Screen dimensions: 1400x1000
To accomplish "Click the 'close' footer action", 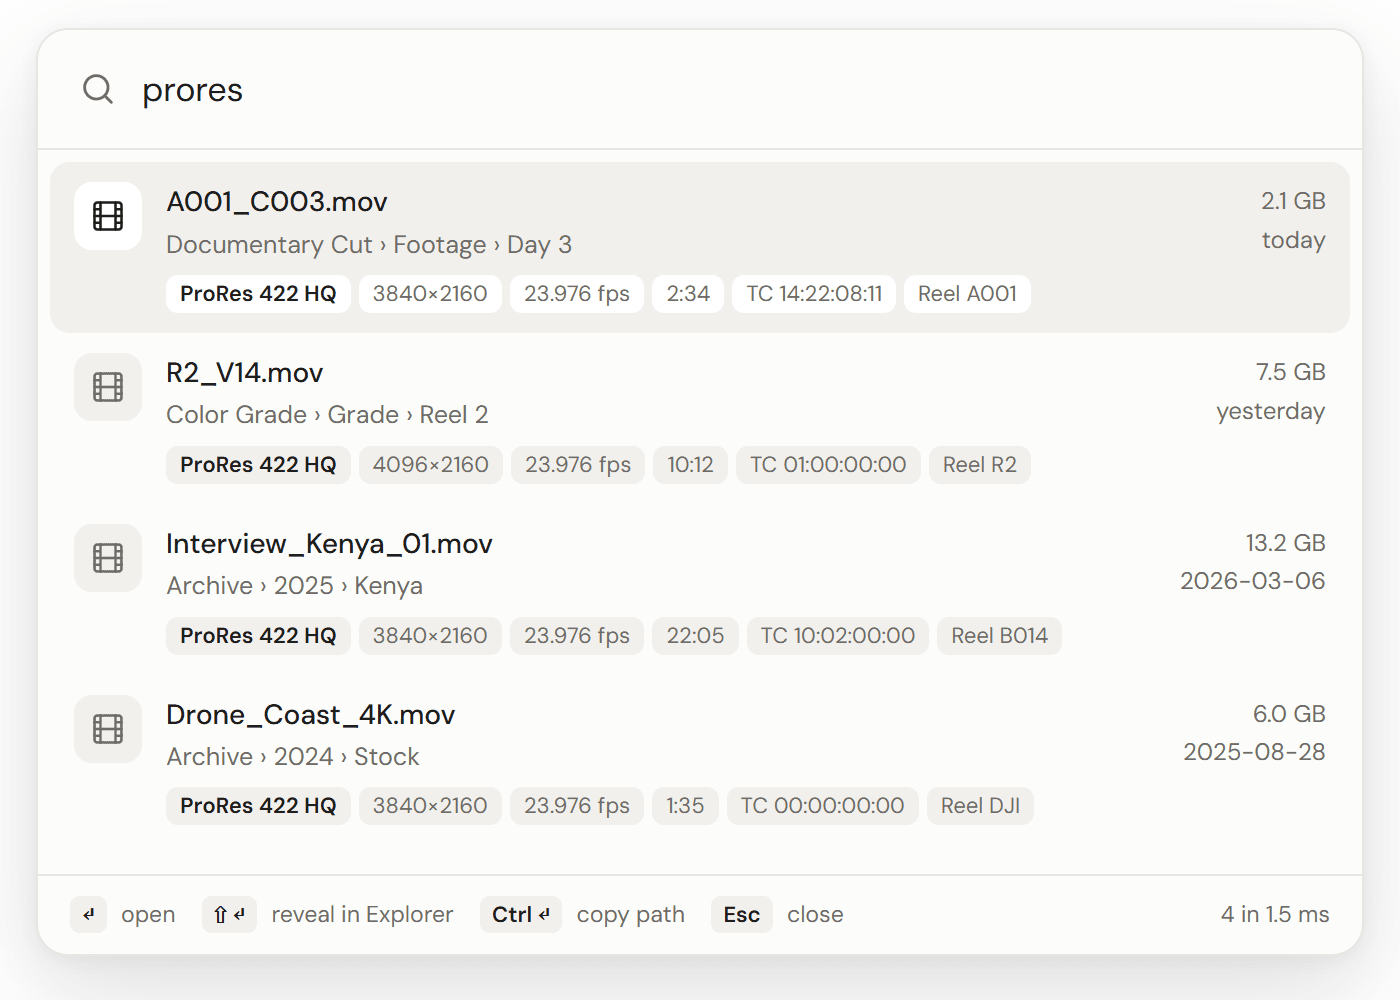I will (815, 915).
